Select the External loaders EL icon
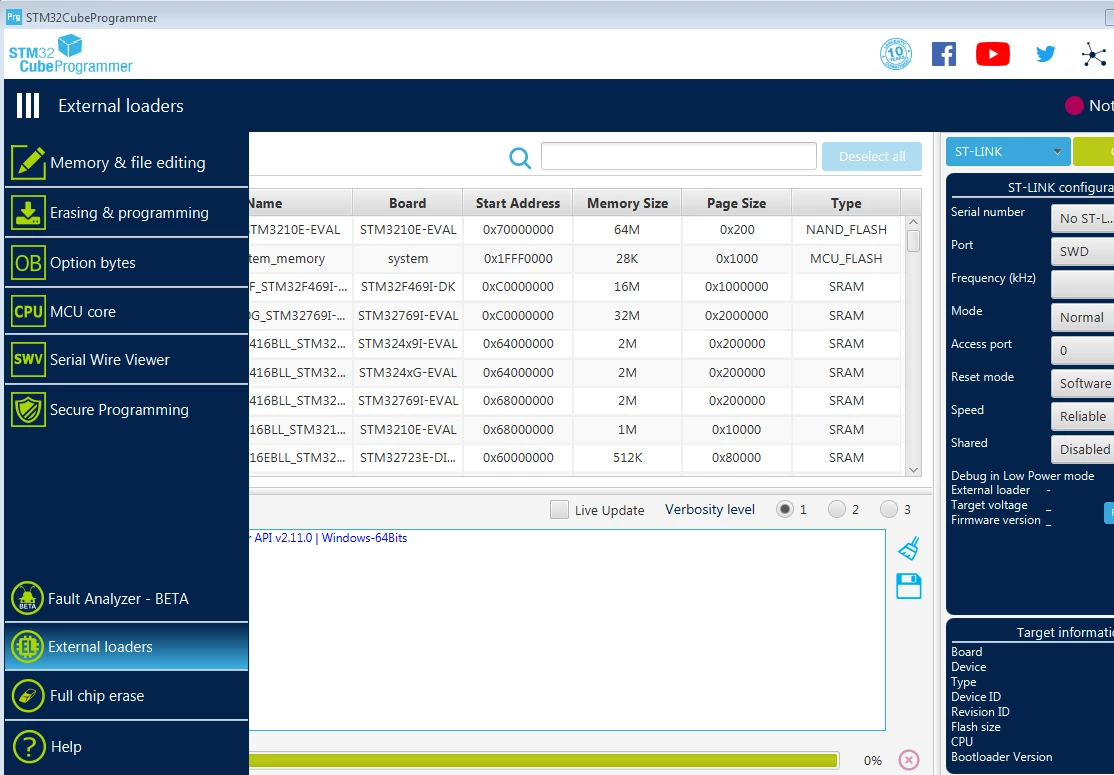 click(28, 646)
